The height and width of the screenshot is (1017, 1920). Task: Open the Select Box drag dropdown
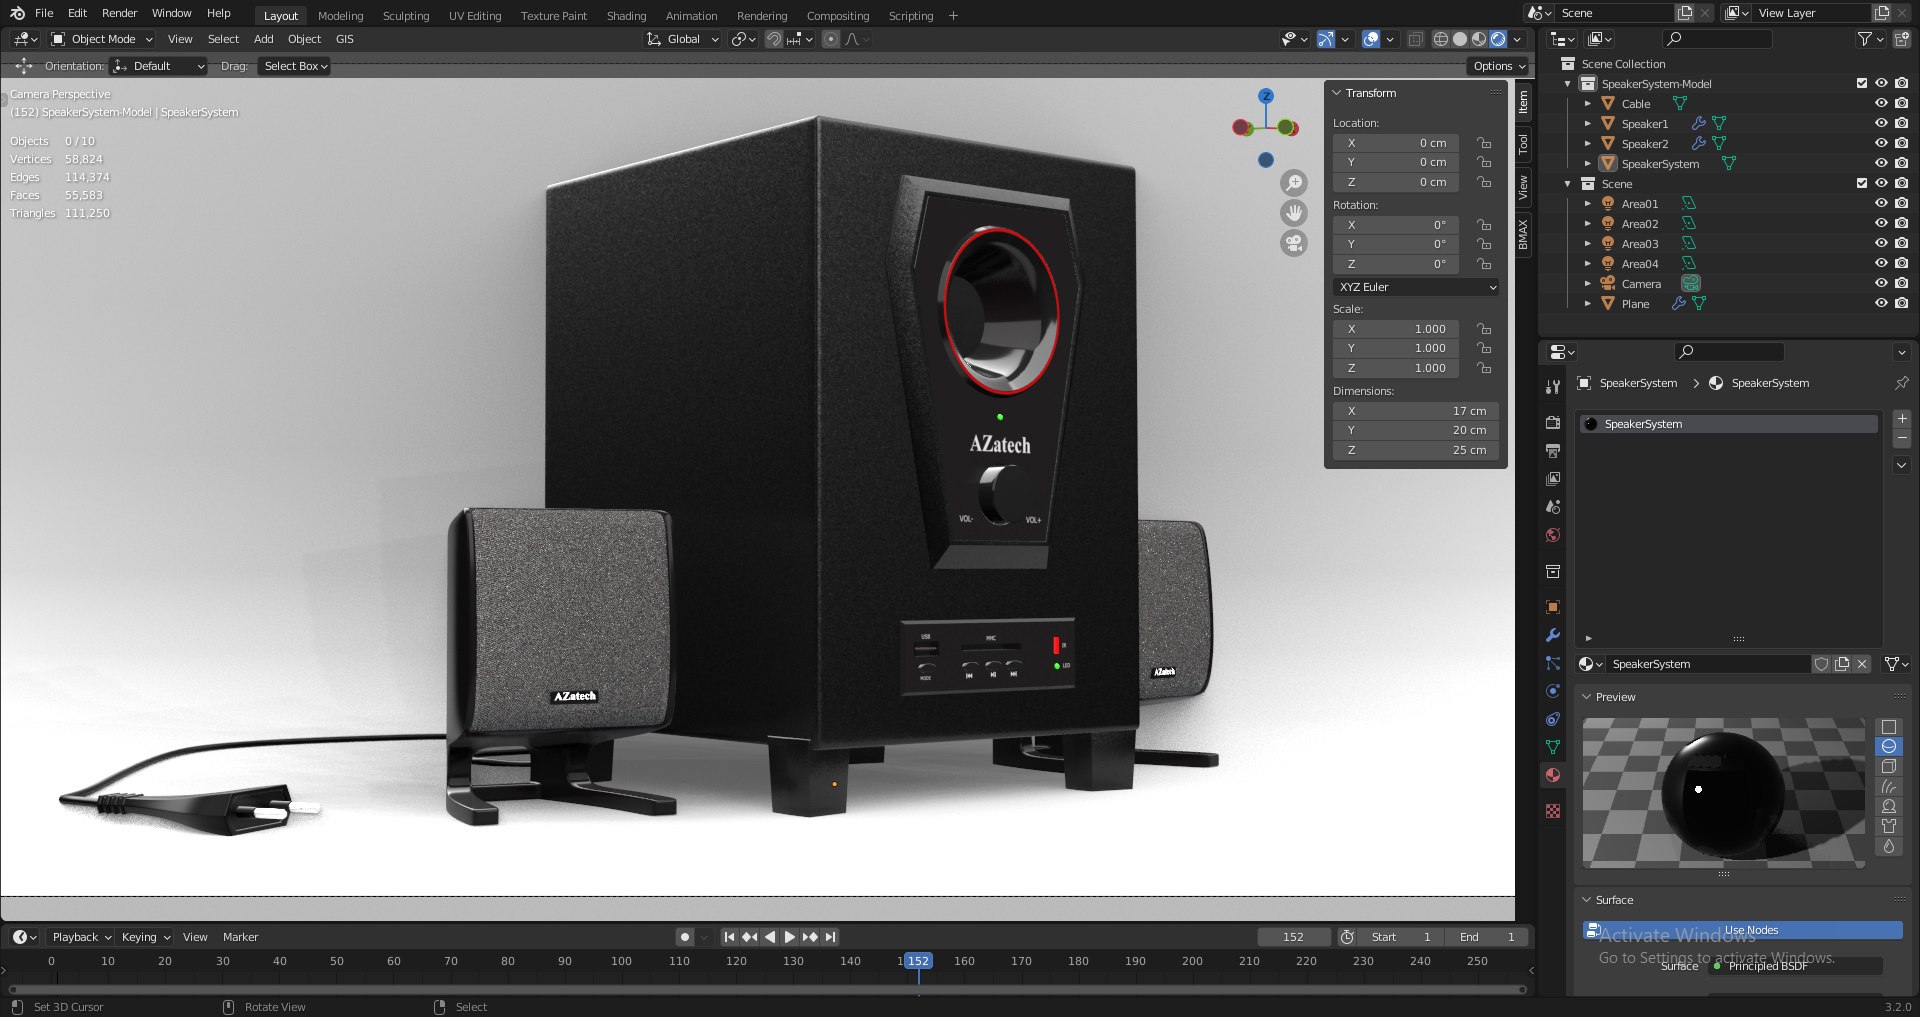coord(295,66)
